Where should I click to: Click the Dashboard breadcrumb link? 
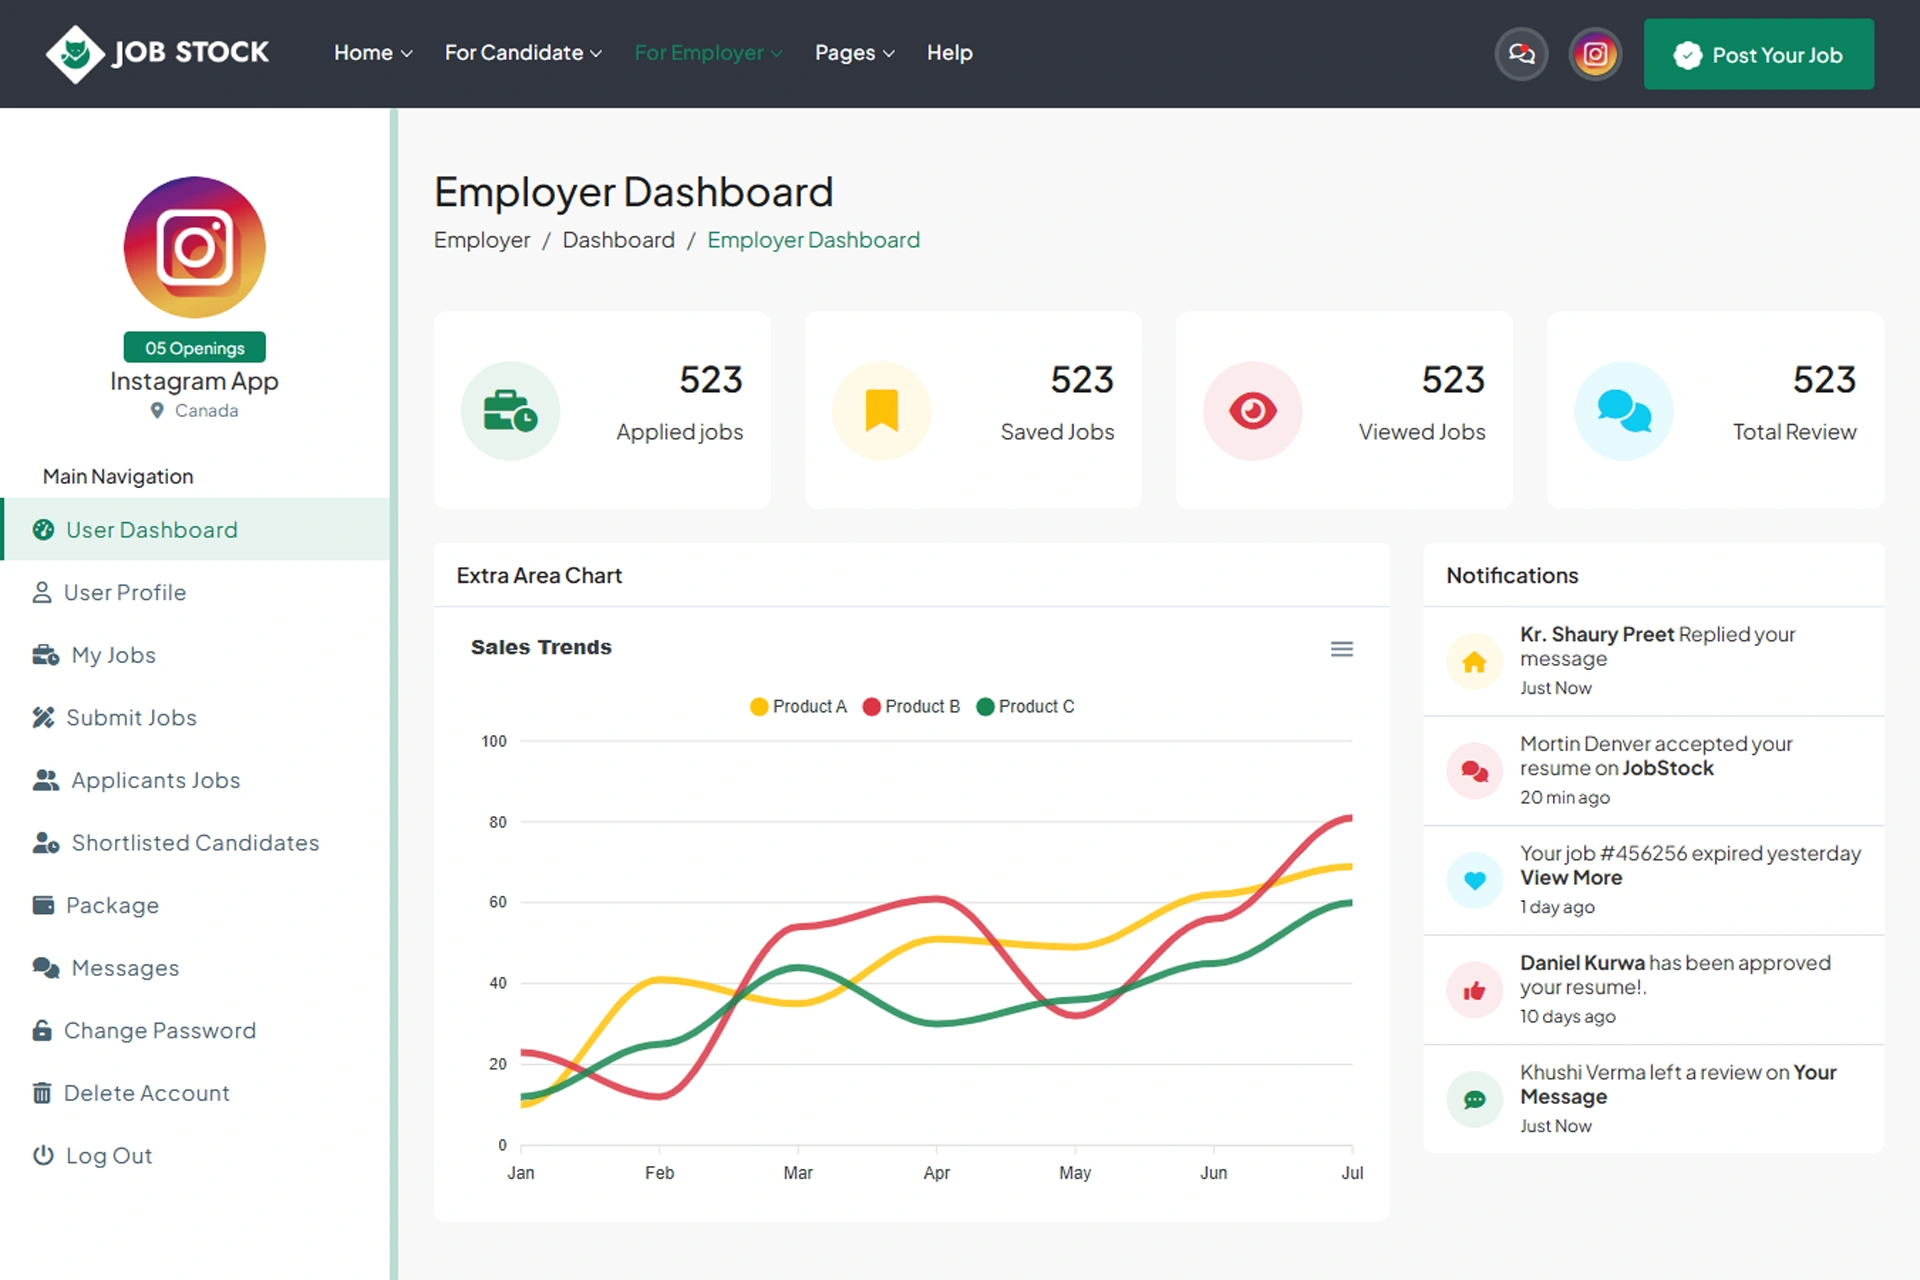(618, 240)
